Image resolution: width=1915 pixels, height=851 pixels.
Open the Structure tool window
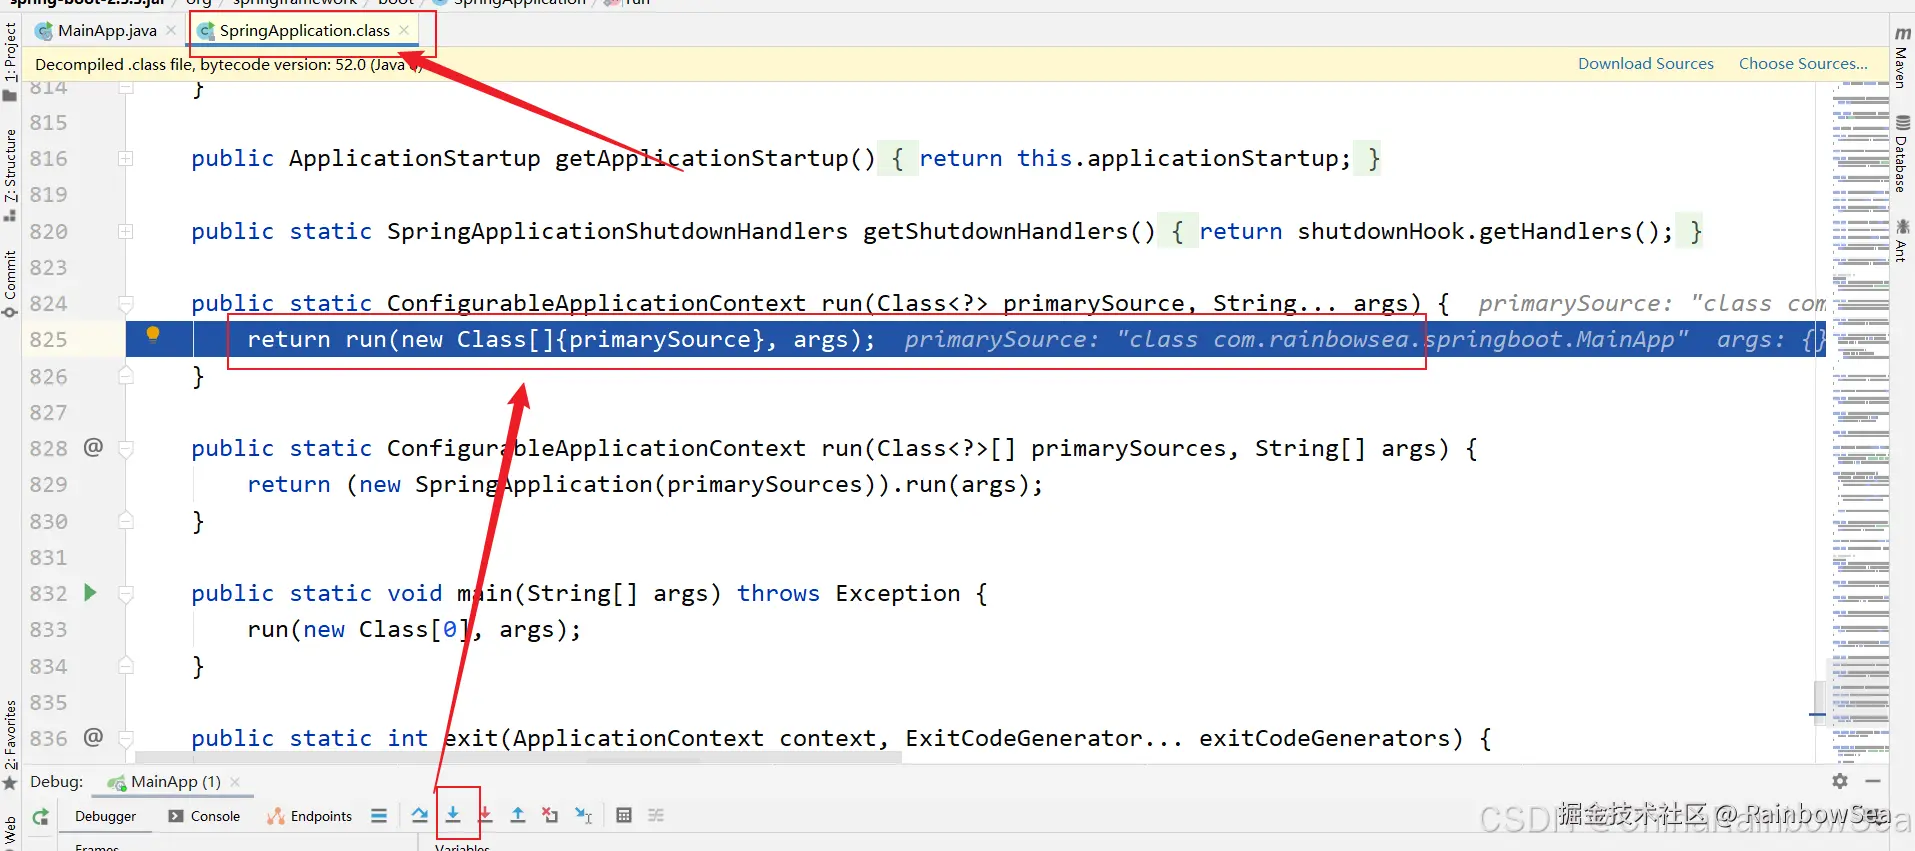click(x=10, y=175)
